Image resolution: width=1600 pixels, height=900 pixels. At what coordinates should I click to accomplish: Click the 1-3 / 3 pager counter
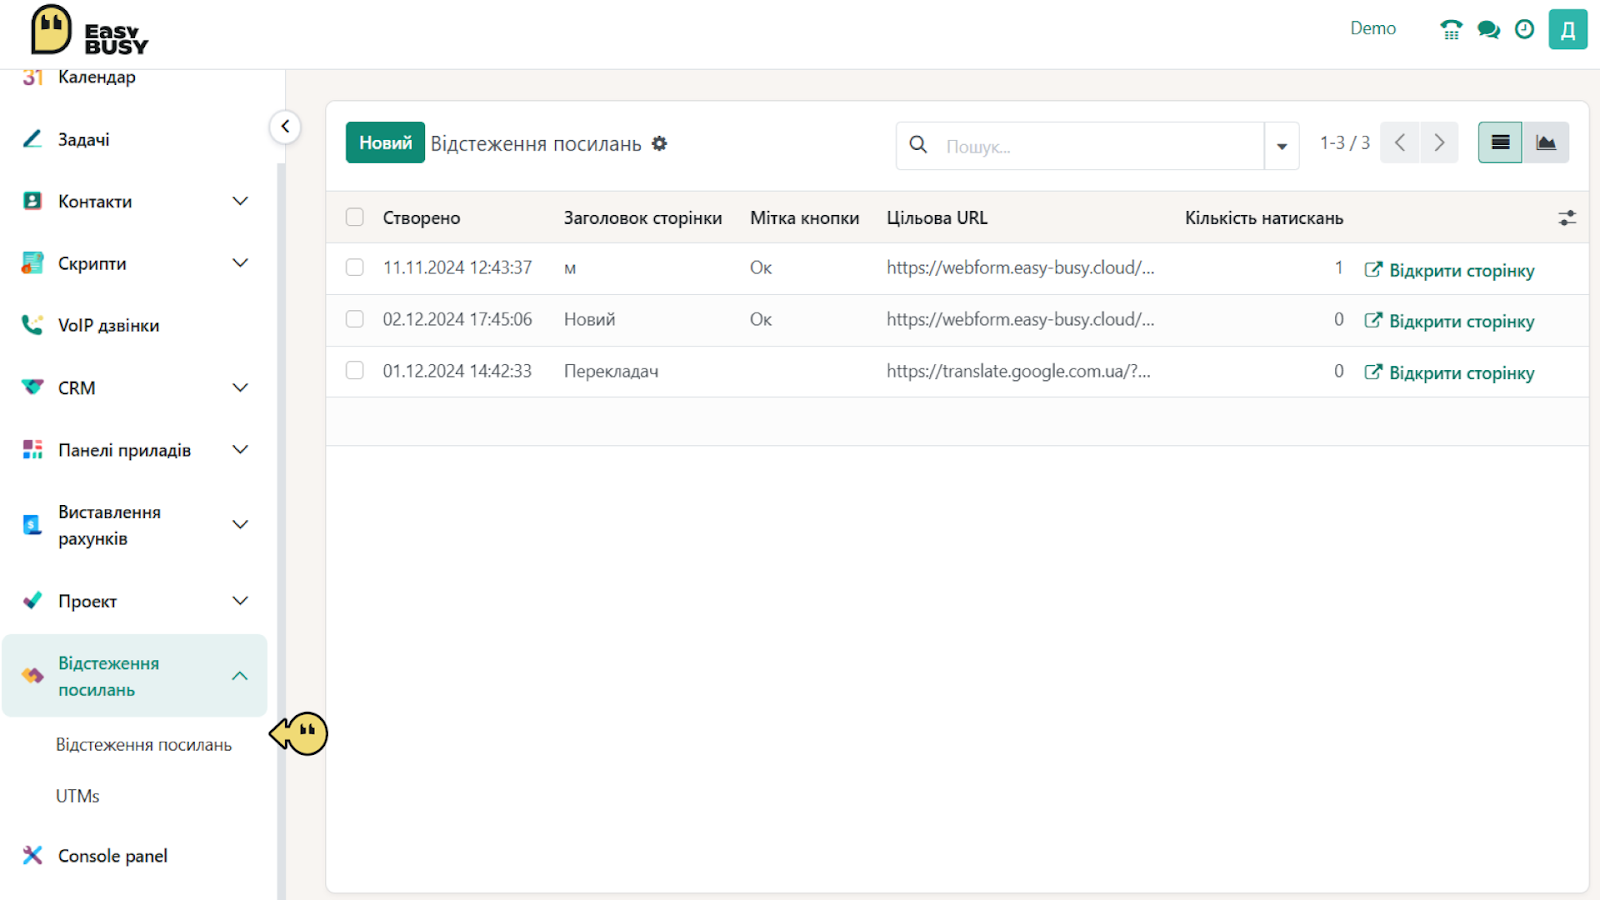pyautogui.click(x=1345, y=143)
